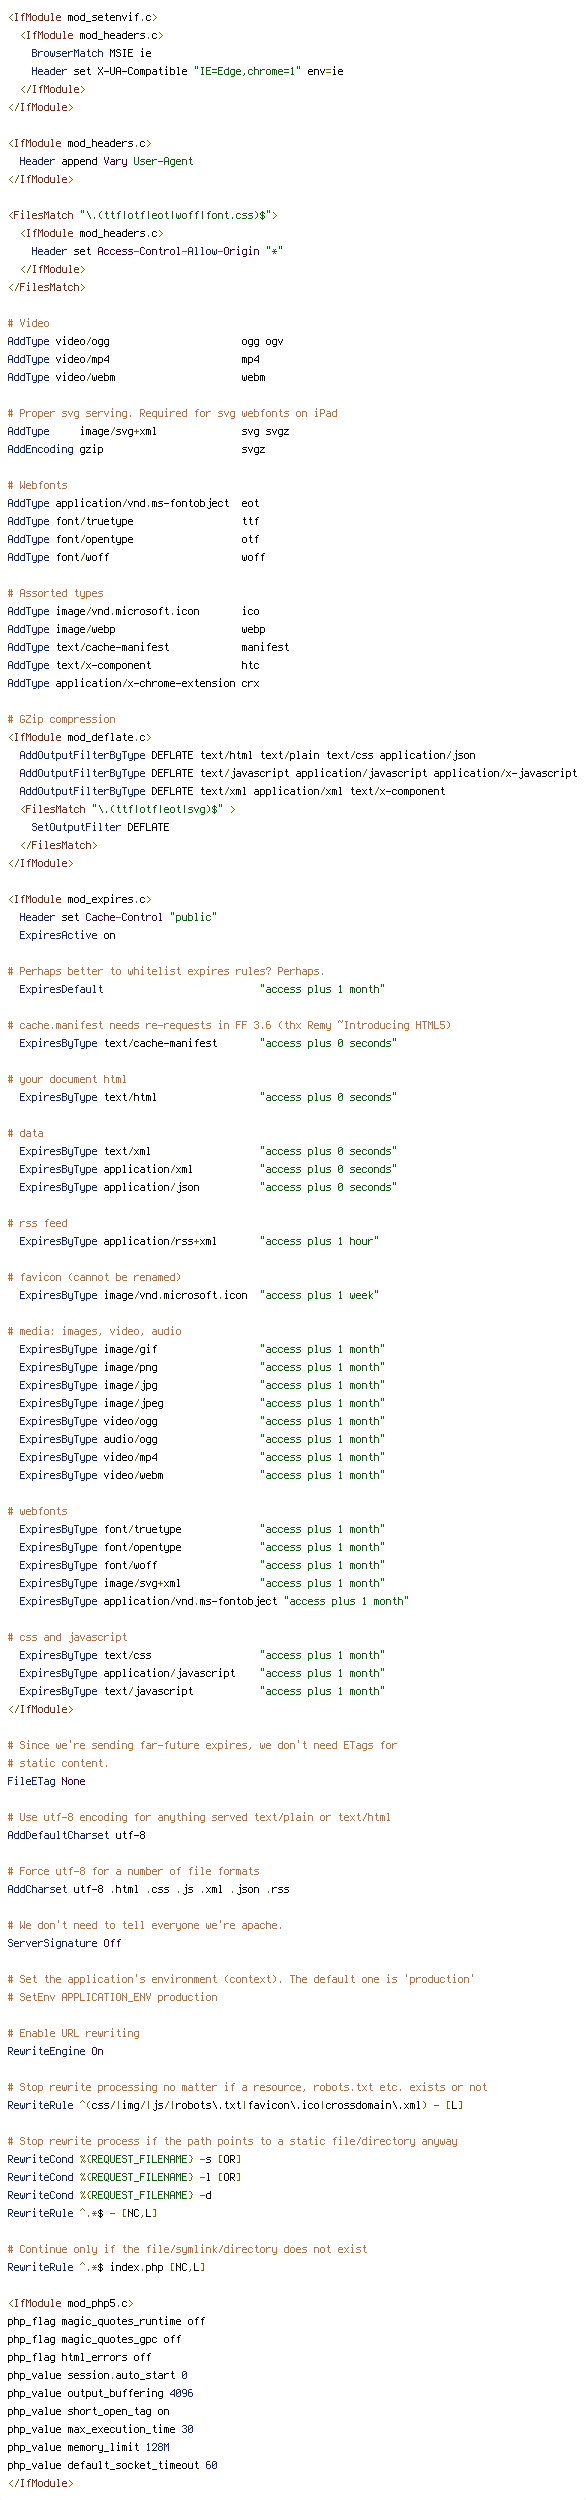Click the "php_value max_execution_time 30" line
Screen dimensions: 586x2500
coord(100,2429)
